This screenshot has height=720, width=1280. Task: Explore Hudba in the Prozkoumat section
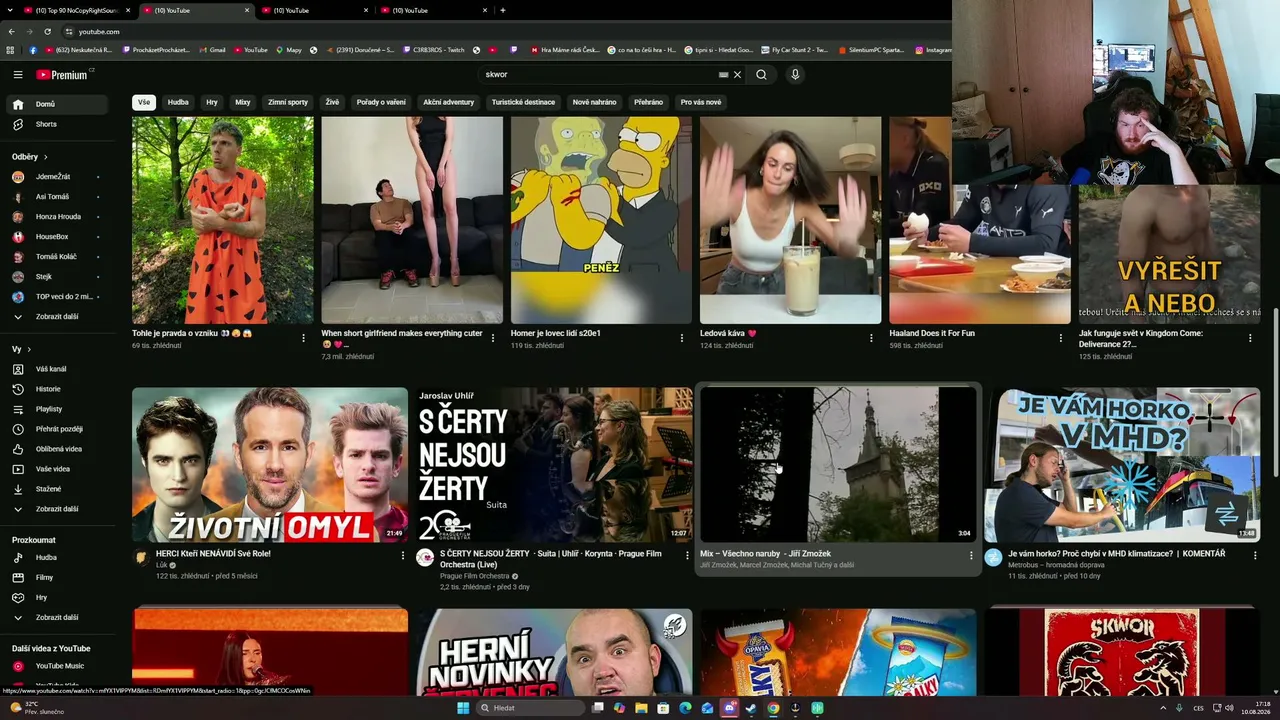[58, 557]
